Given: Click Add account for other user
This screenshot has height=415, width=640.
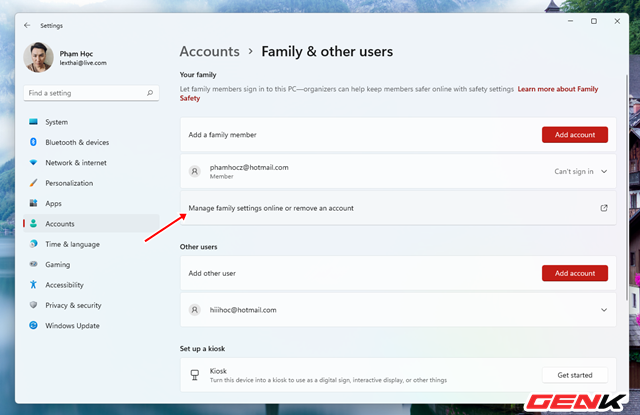Looking at the screenshot, I should [x=575, y=273].
